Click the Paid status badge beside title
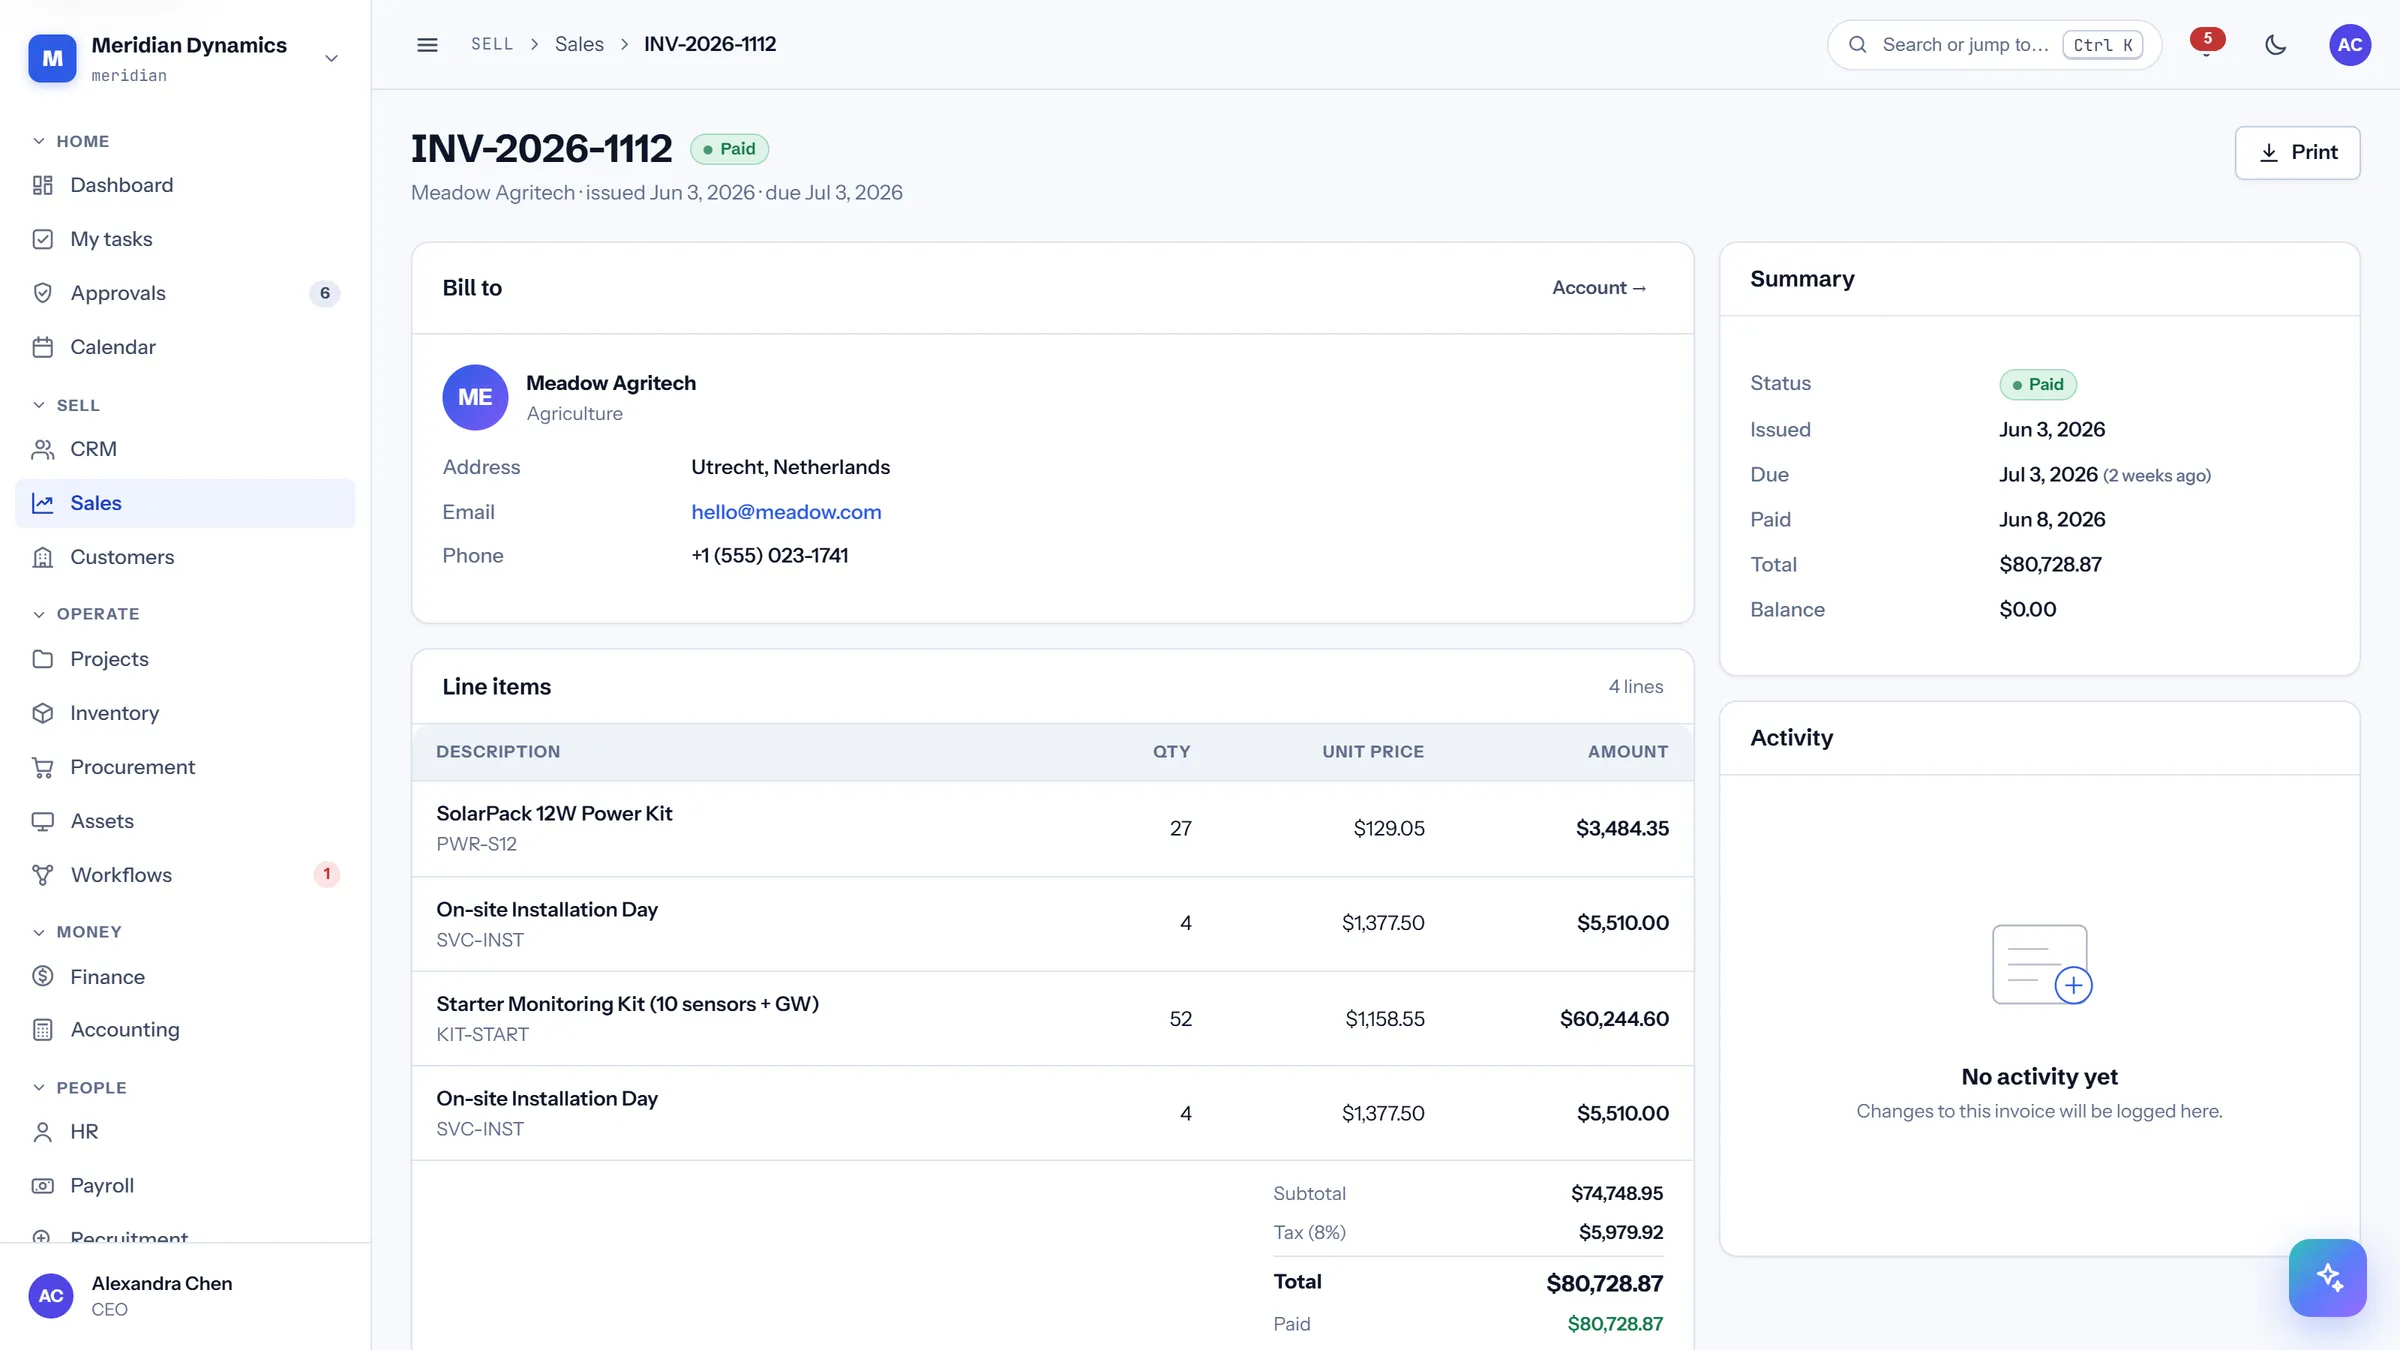The width and height of the screenshot is (2400, 1350). [x=729, y=149]
